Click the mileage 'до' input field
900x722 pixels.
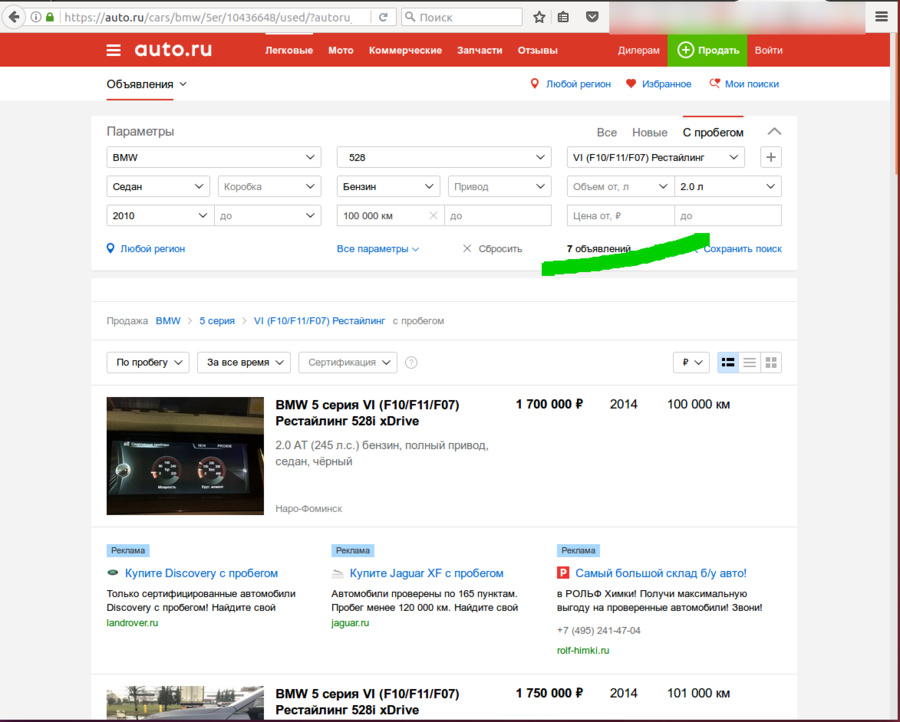[498, 216]
